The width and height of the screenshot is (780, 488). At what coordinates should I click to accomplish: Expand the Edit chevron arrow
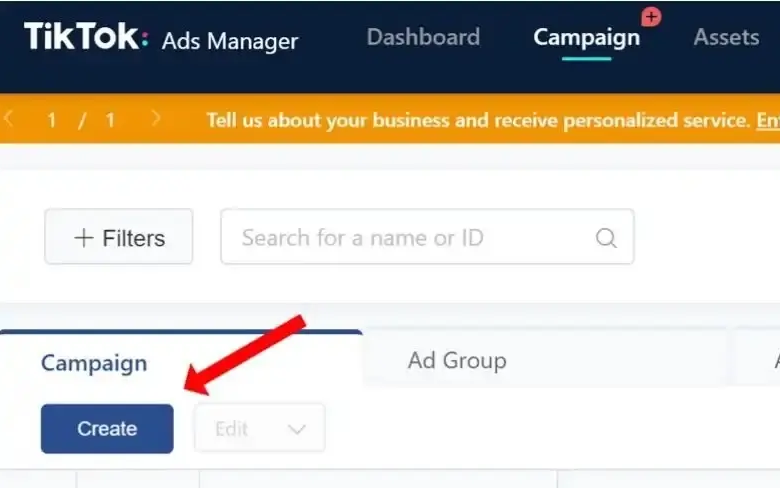click(x=296, y=429)
